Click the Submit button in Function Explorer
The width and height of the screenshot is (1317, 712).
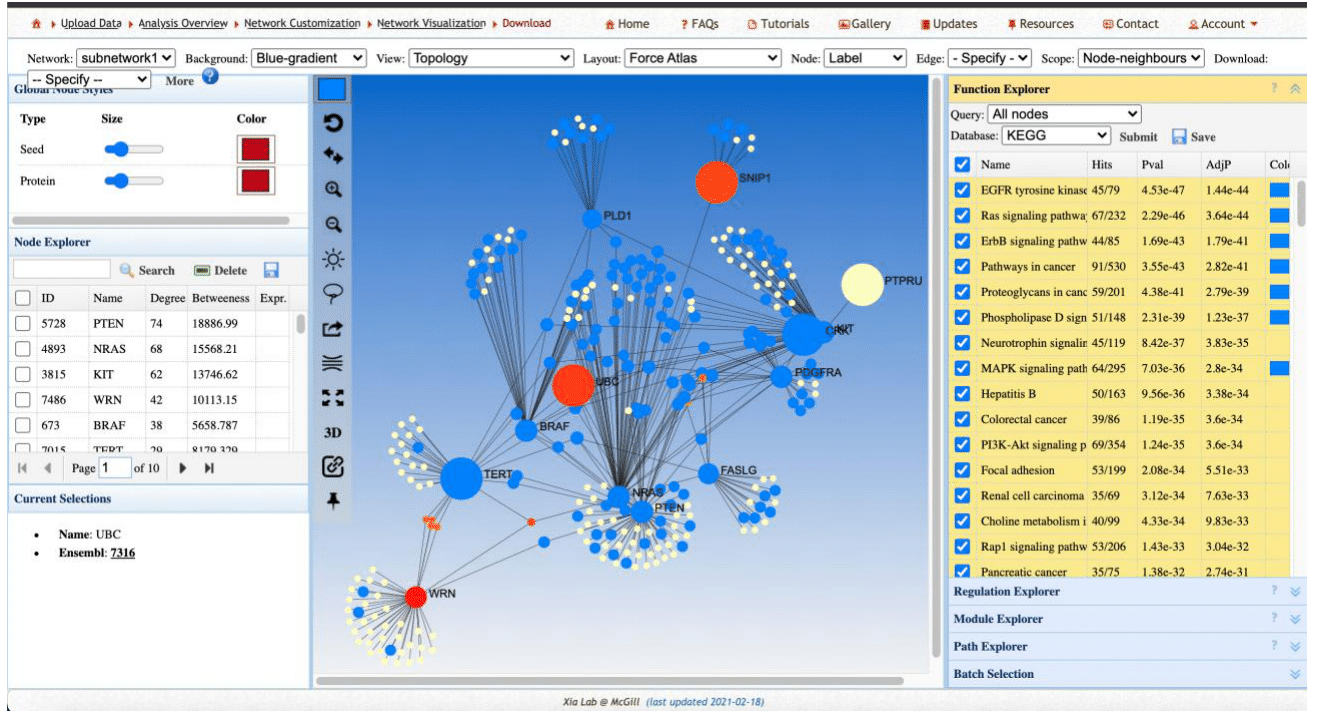(1138, 137)
